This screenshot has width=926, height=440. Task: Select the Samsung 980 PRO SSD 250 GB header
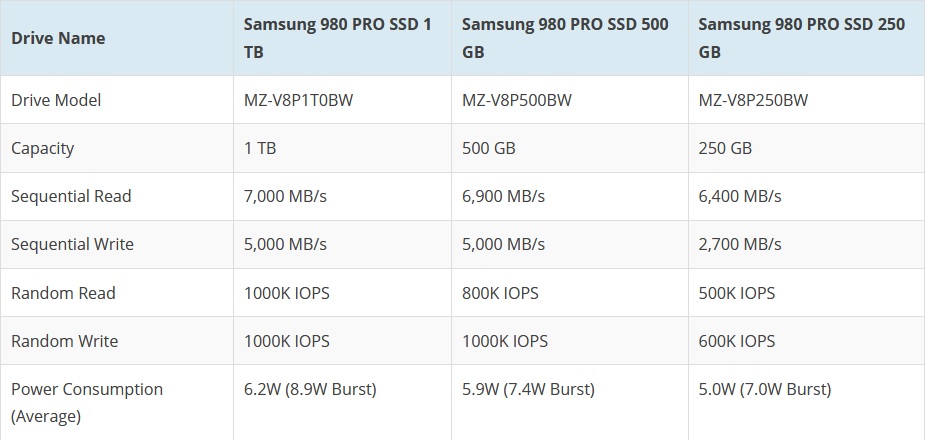802,38
